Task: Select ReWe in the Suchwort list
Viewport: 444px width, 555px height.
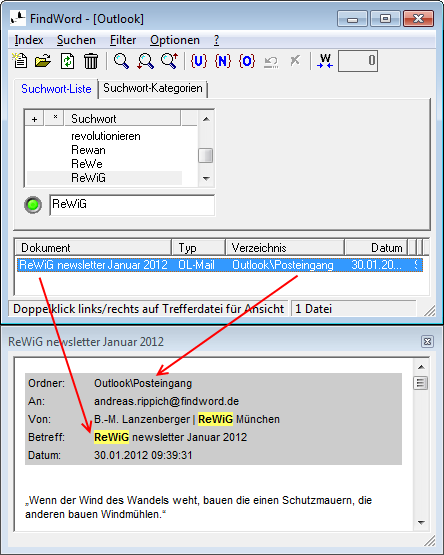Action: click(87, 164)
